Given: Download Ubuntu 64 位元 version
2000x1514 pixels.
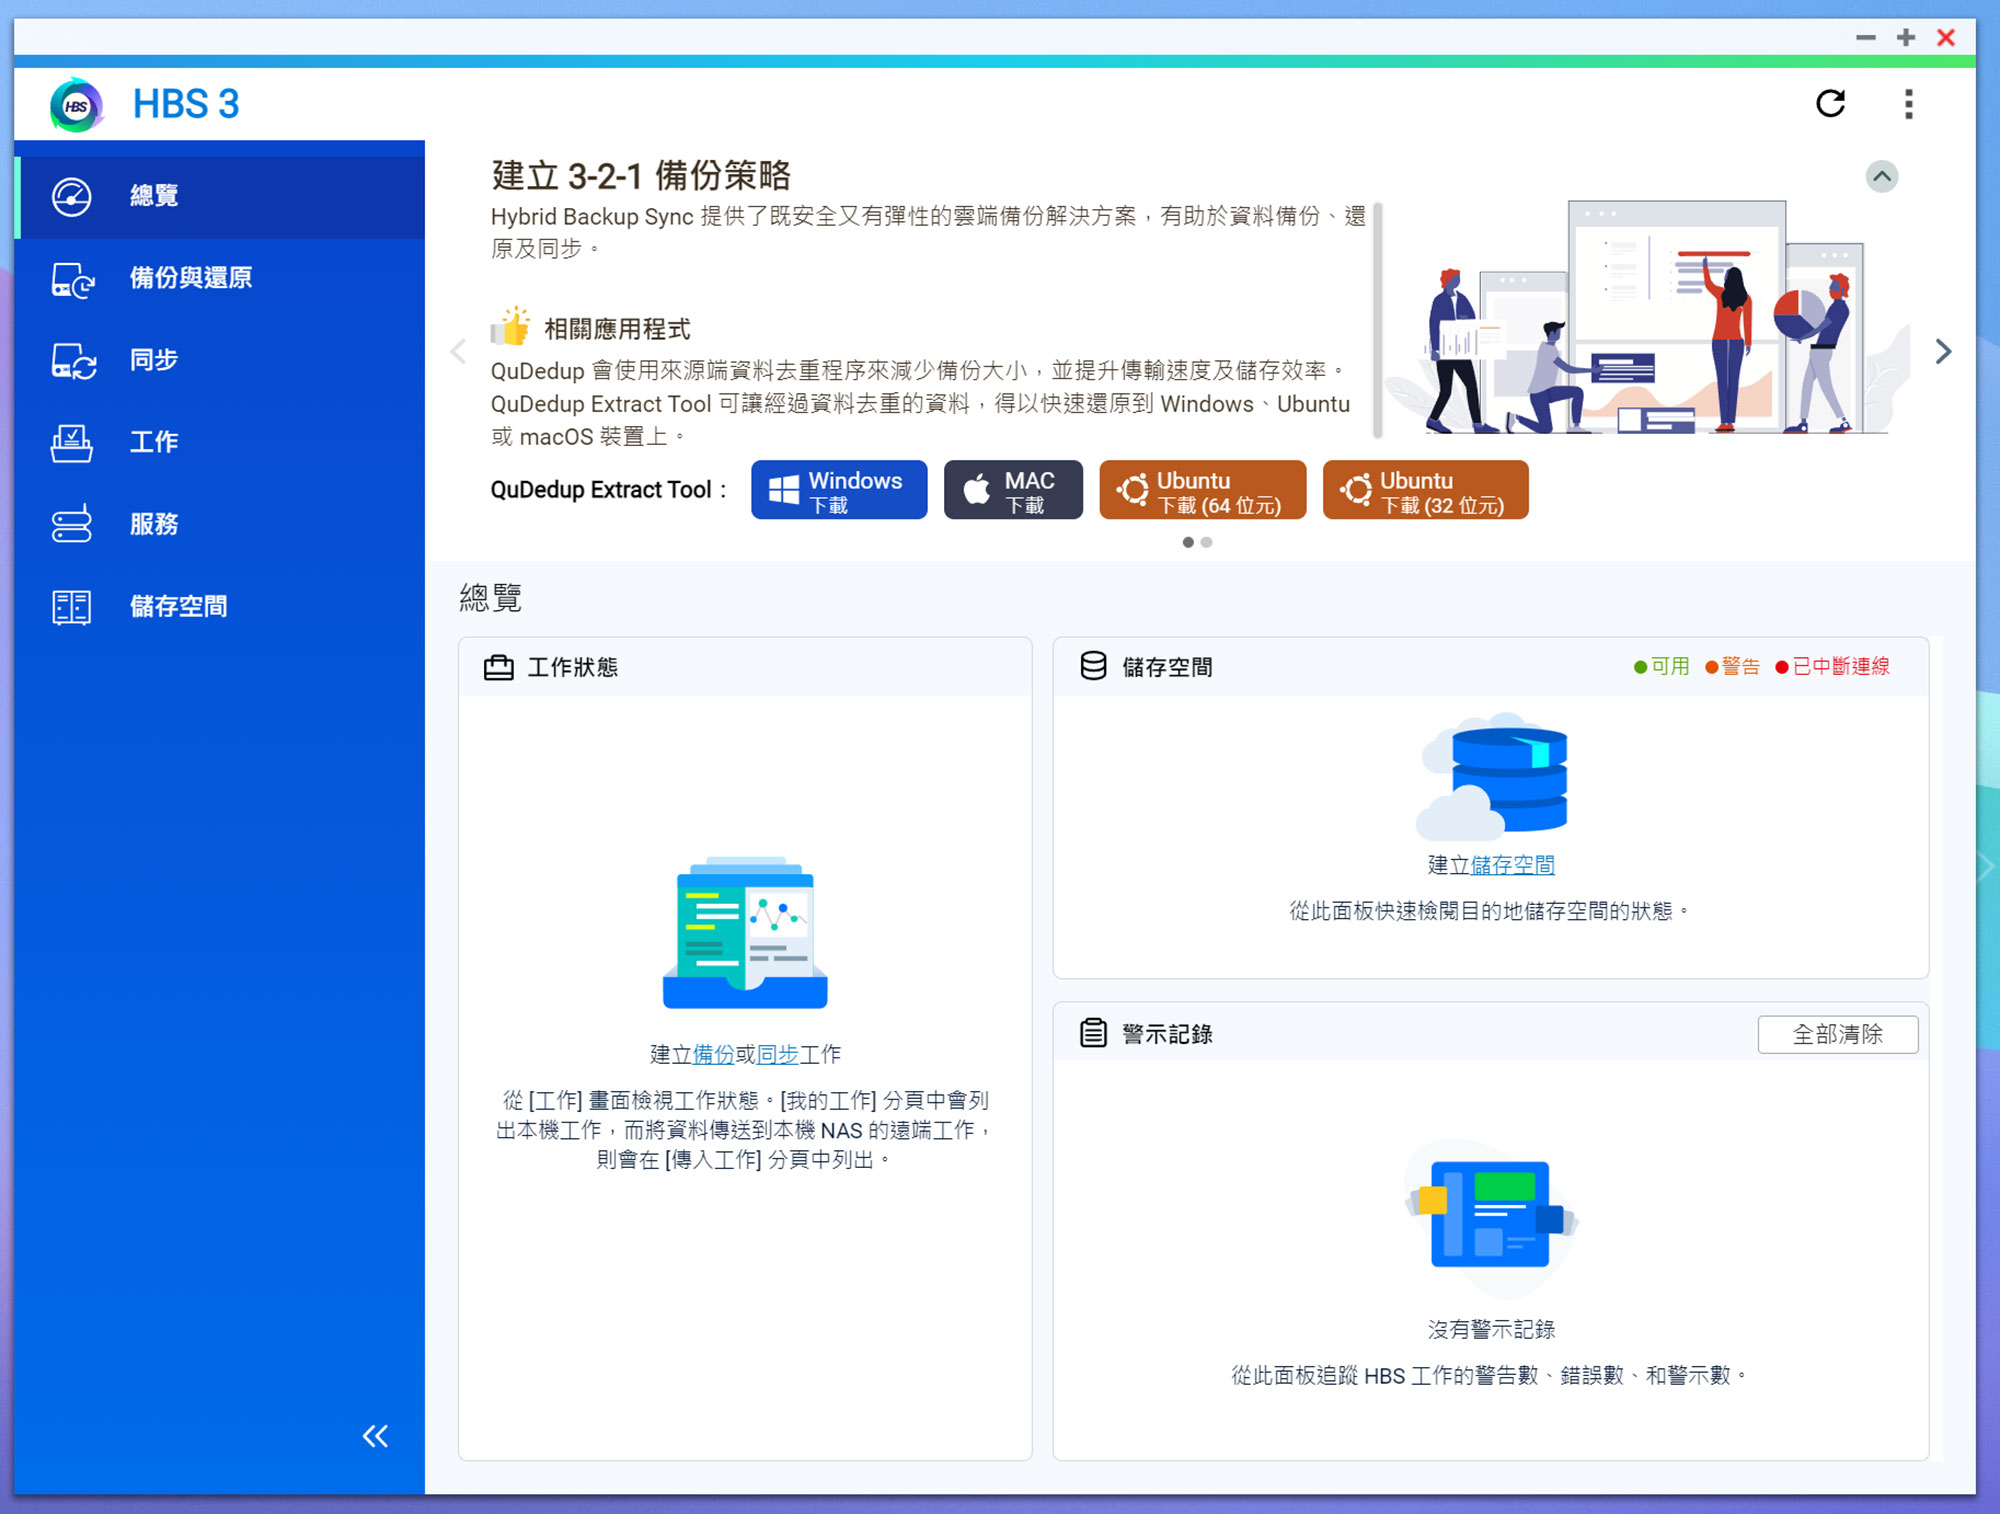Looking at the screenshot, I should click(1203, 490).
